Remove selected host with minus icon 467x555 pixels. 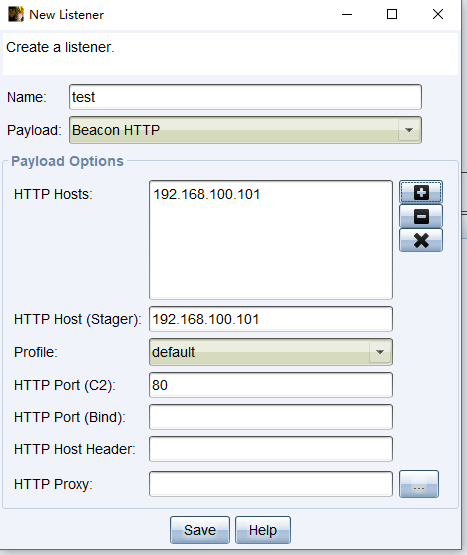[x=421, y=216]
